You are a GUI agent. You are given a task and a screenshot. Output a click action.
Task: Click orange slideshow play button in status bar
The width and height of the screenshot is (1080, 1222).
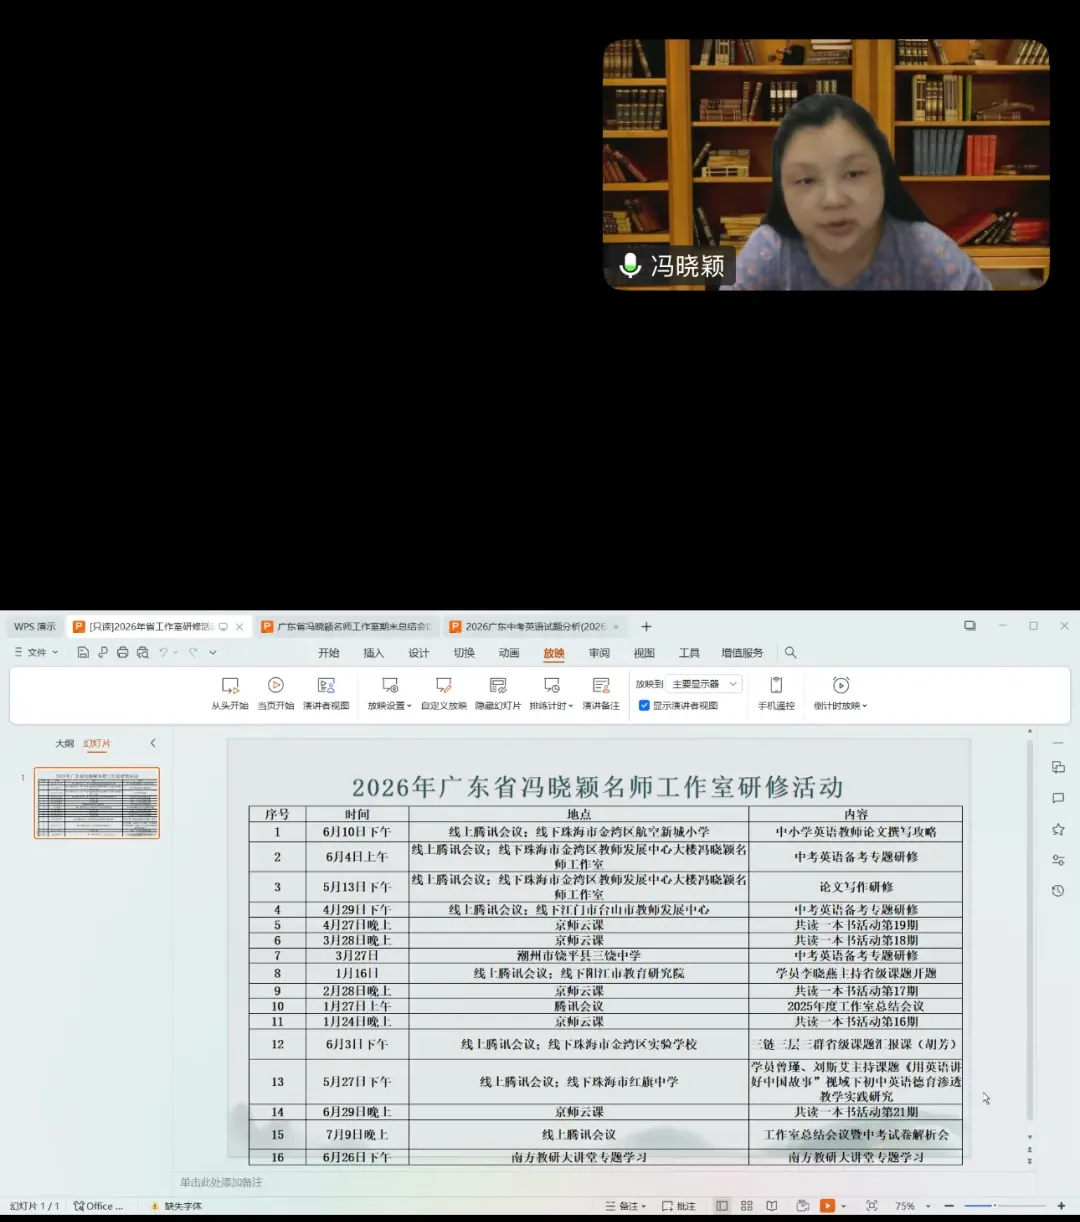pos(827,1206)
